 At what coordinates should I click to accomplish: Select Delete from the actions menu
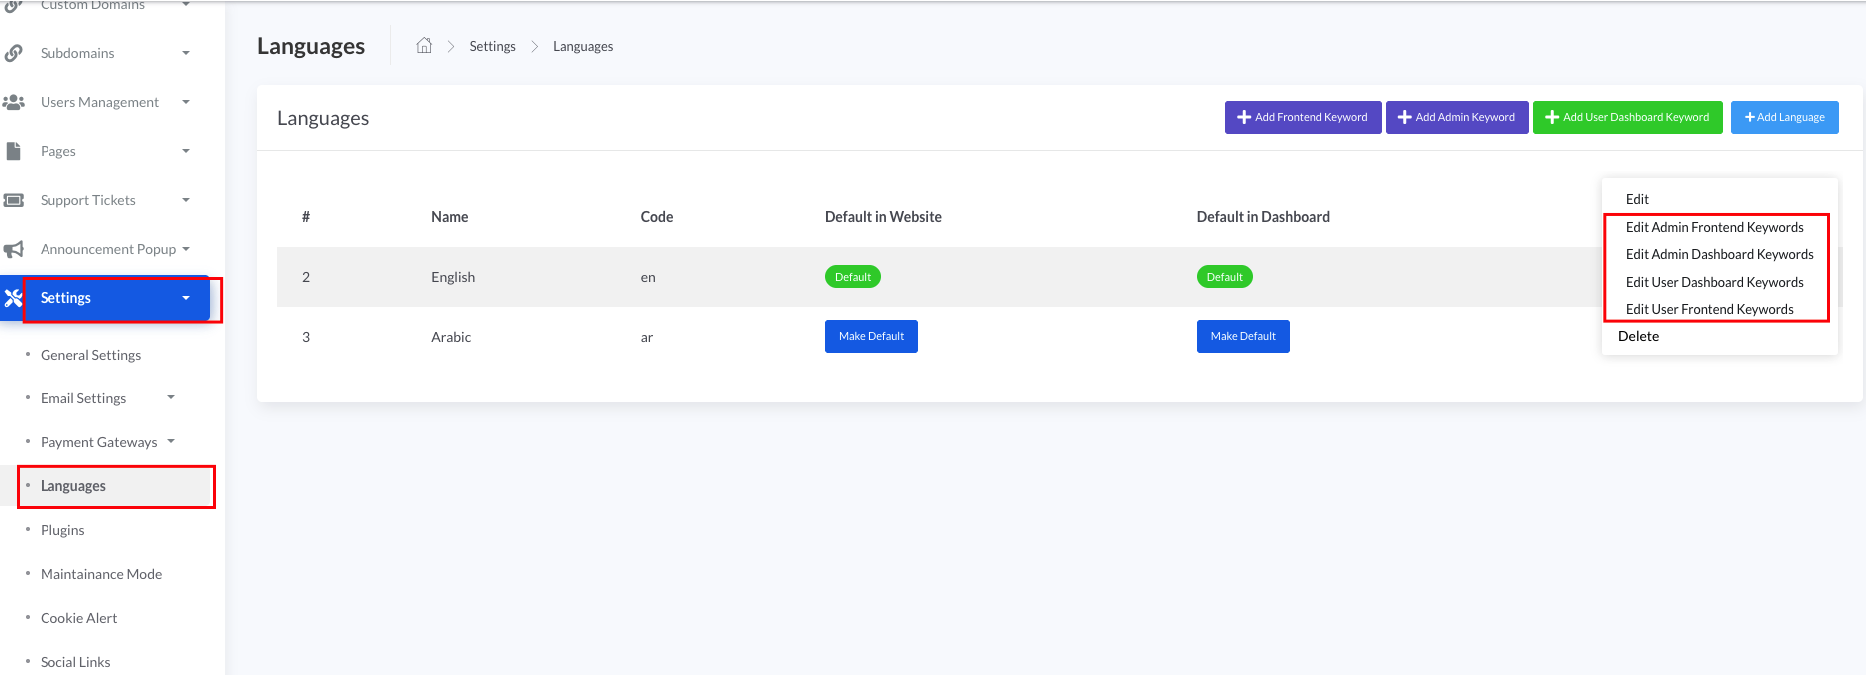(1638, 336)
